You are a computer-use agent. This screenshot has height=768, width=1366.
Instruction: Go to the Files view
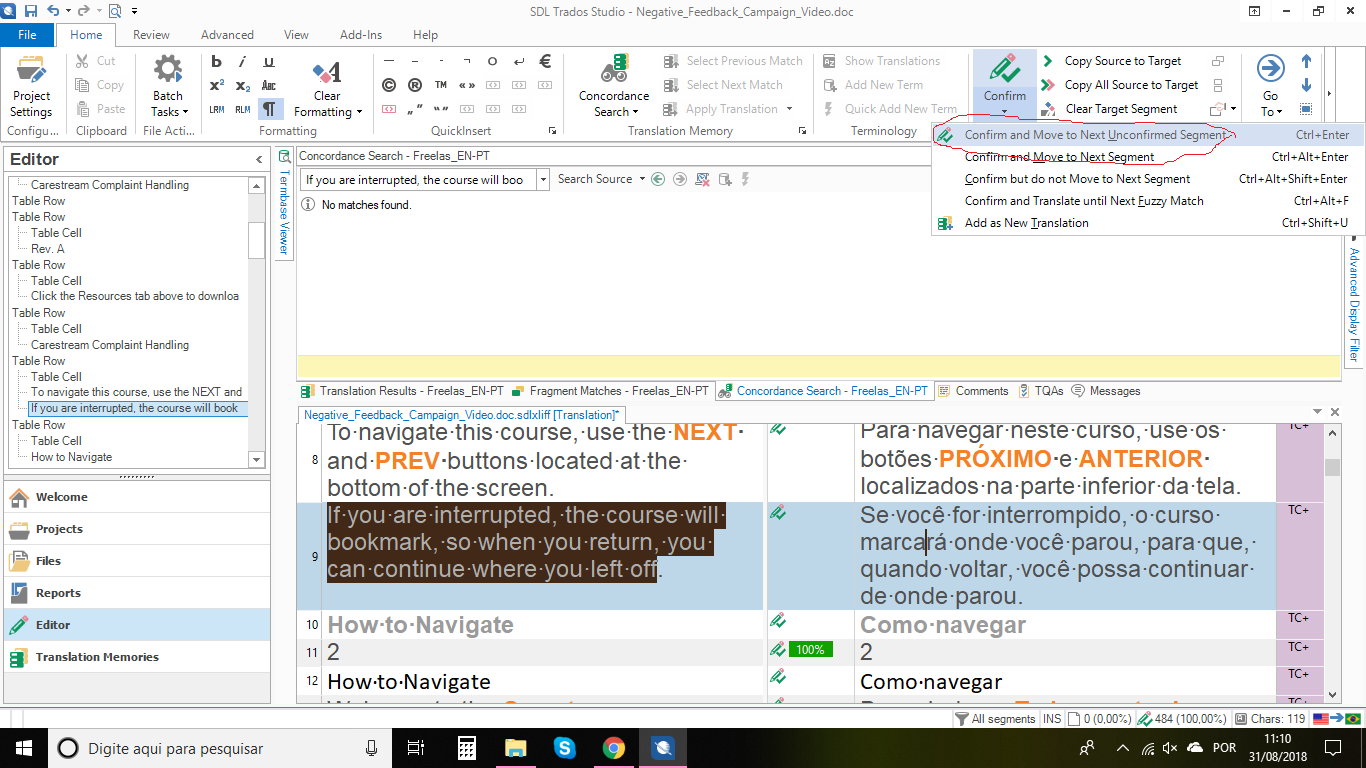click(x=137, y=561)
